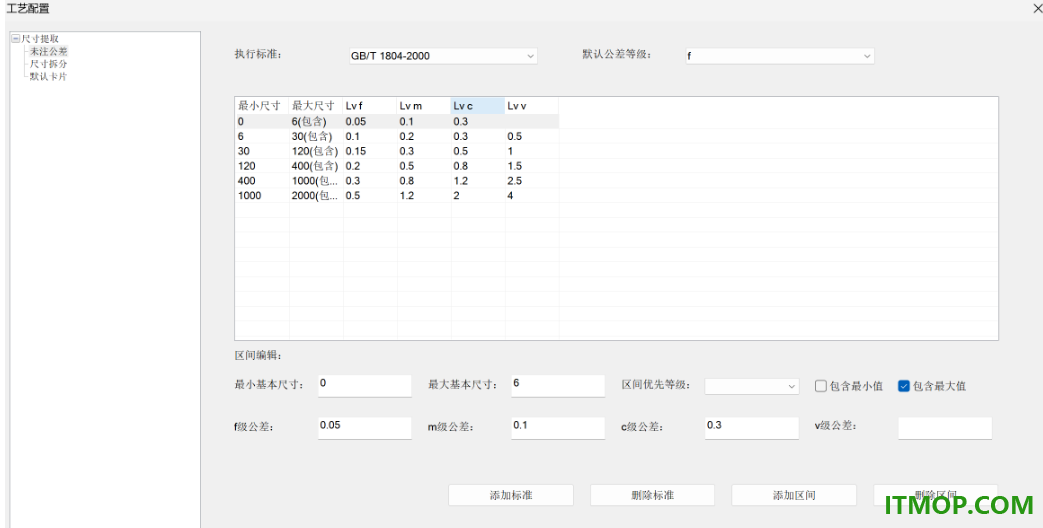Click the 最小尺寸 column header
Image resolution: width=1043 pixels, height=528 pixels.
click(x=263, y=106)
